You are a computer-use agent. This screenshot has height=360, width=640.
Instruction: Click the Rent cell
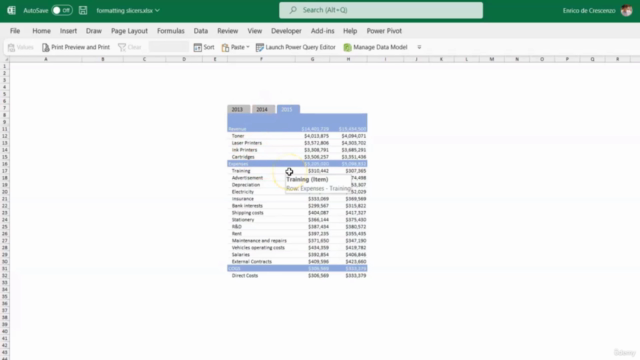click(237, 234)
